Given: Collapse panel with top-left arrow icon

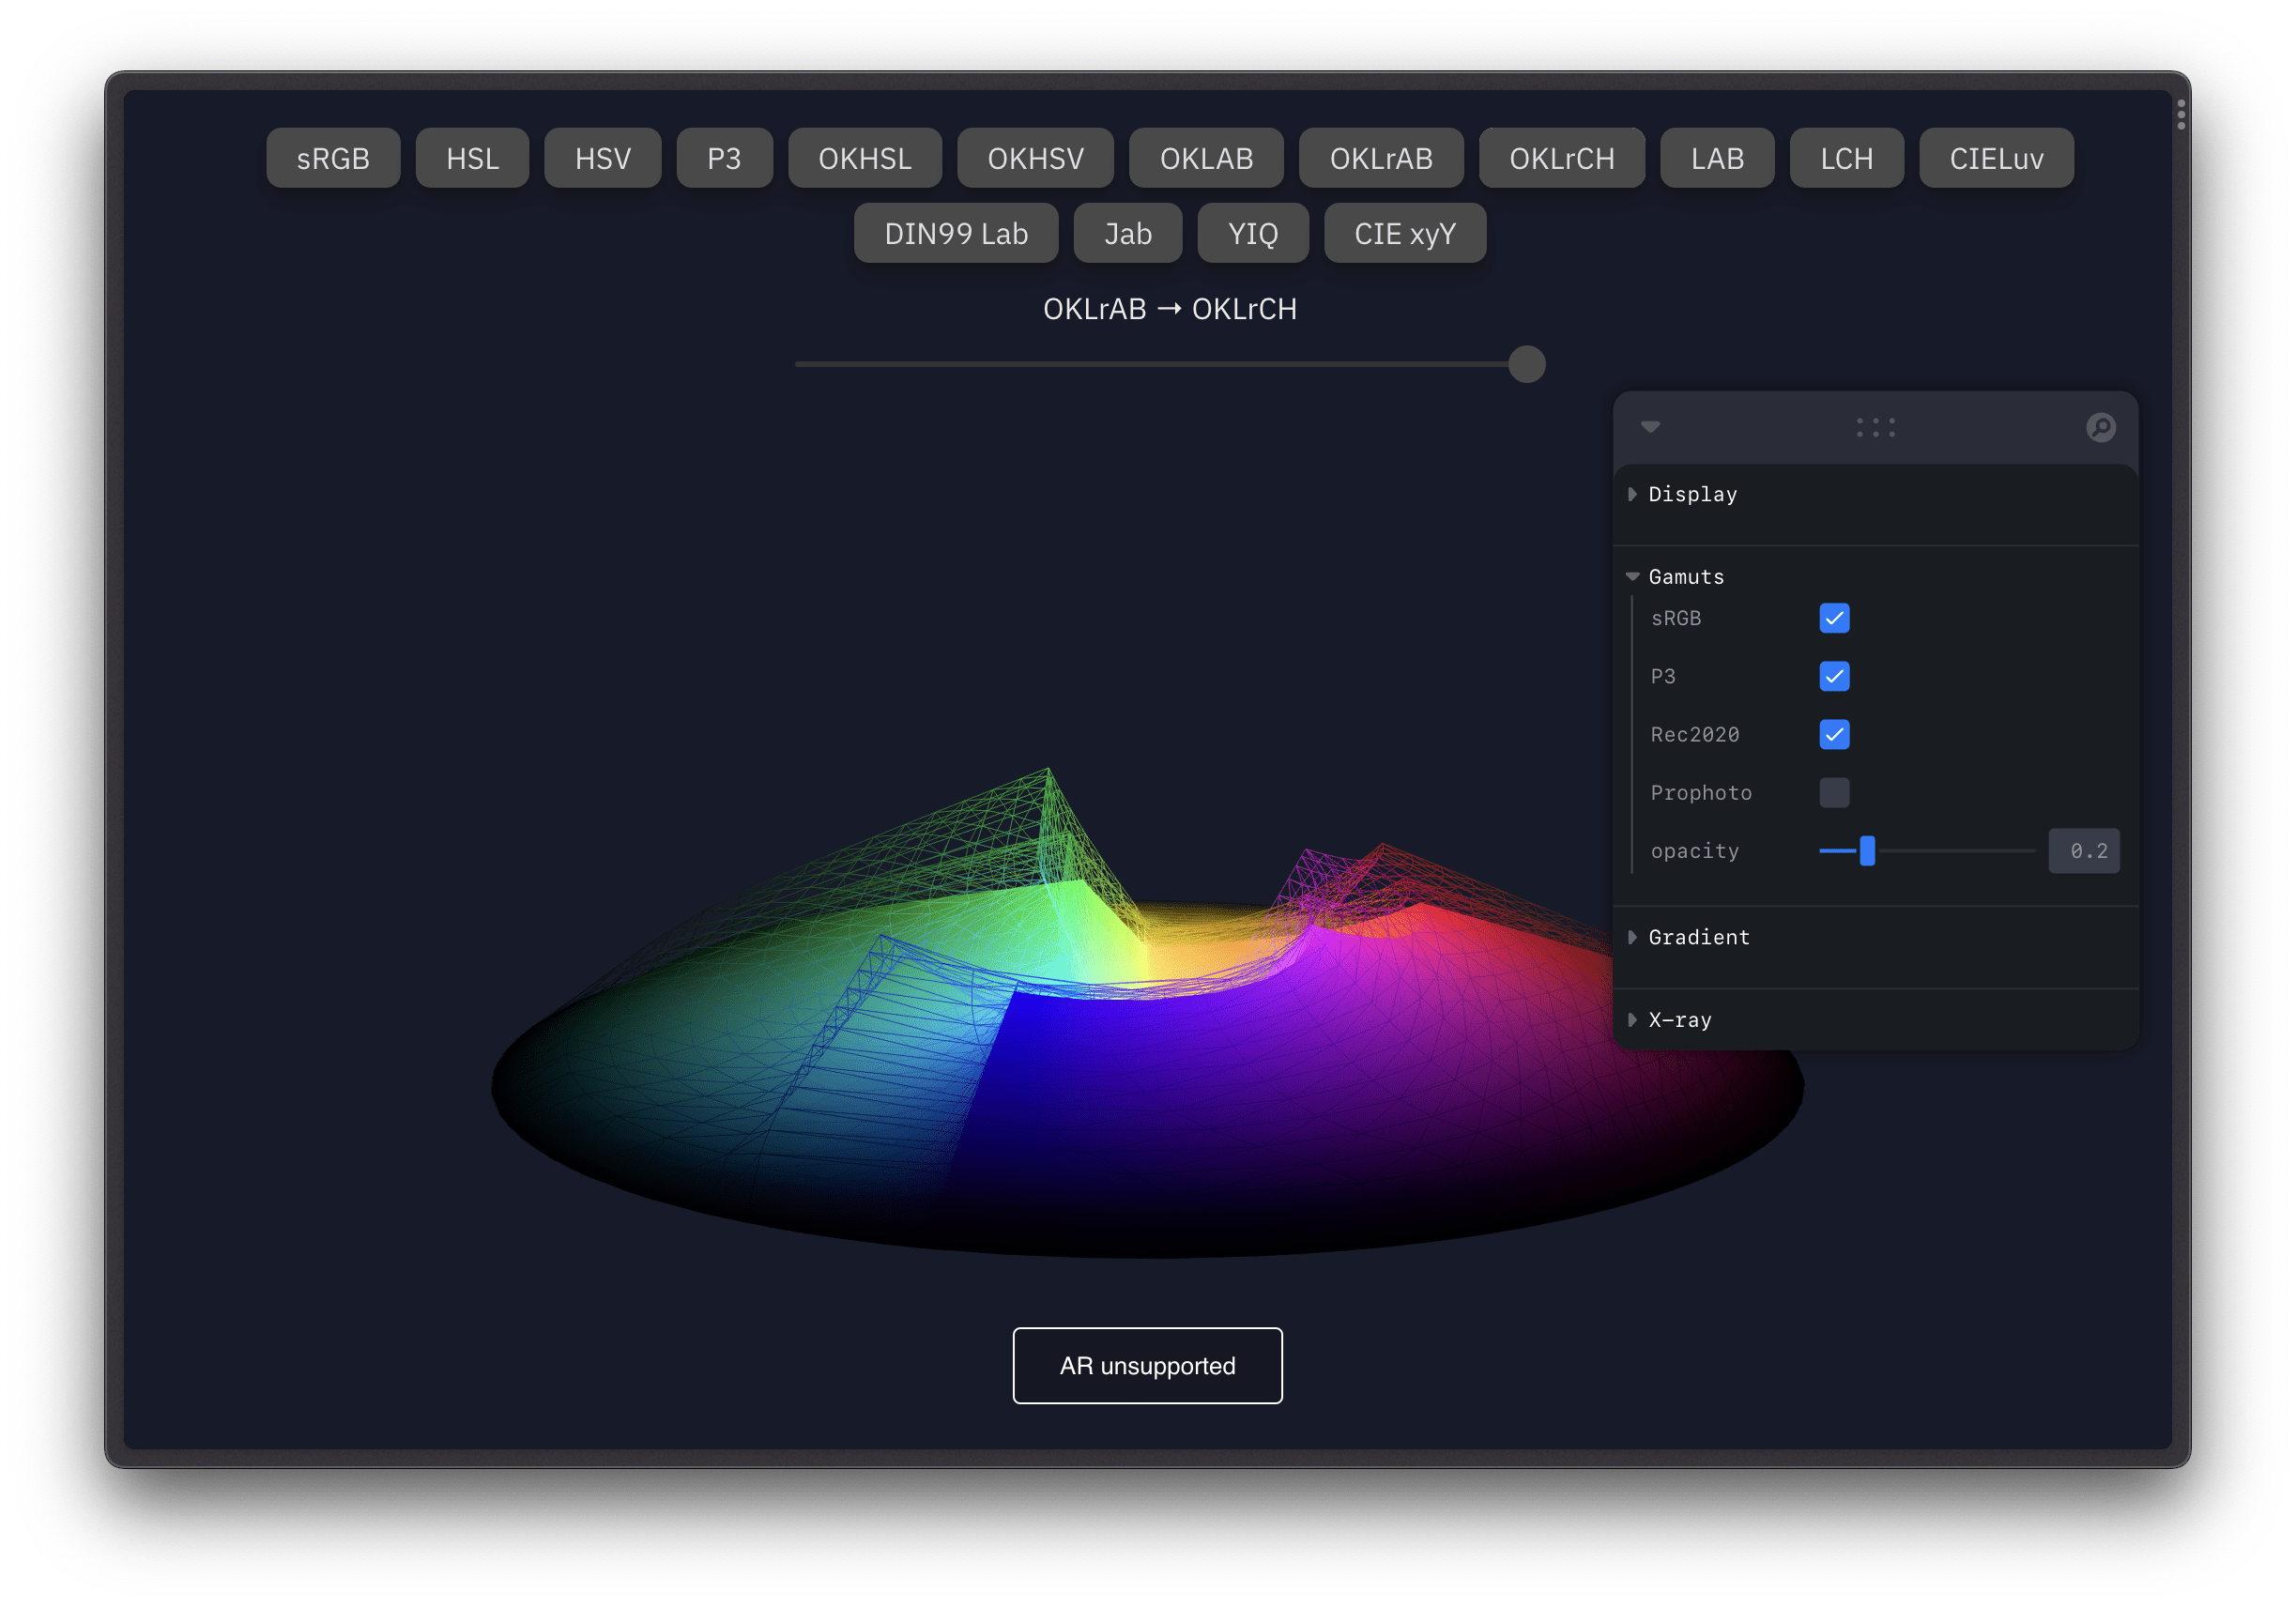Looking at the screenshot, I should 1650,428.
